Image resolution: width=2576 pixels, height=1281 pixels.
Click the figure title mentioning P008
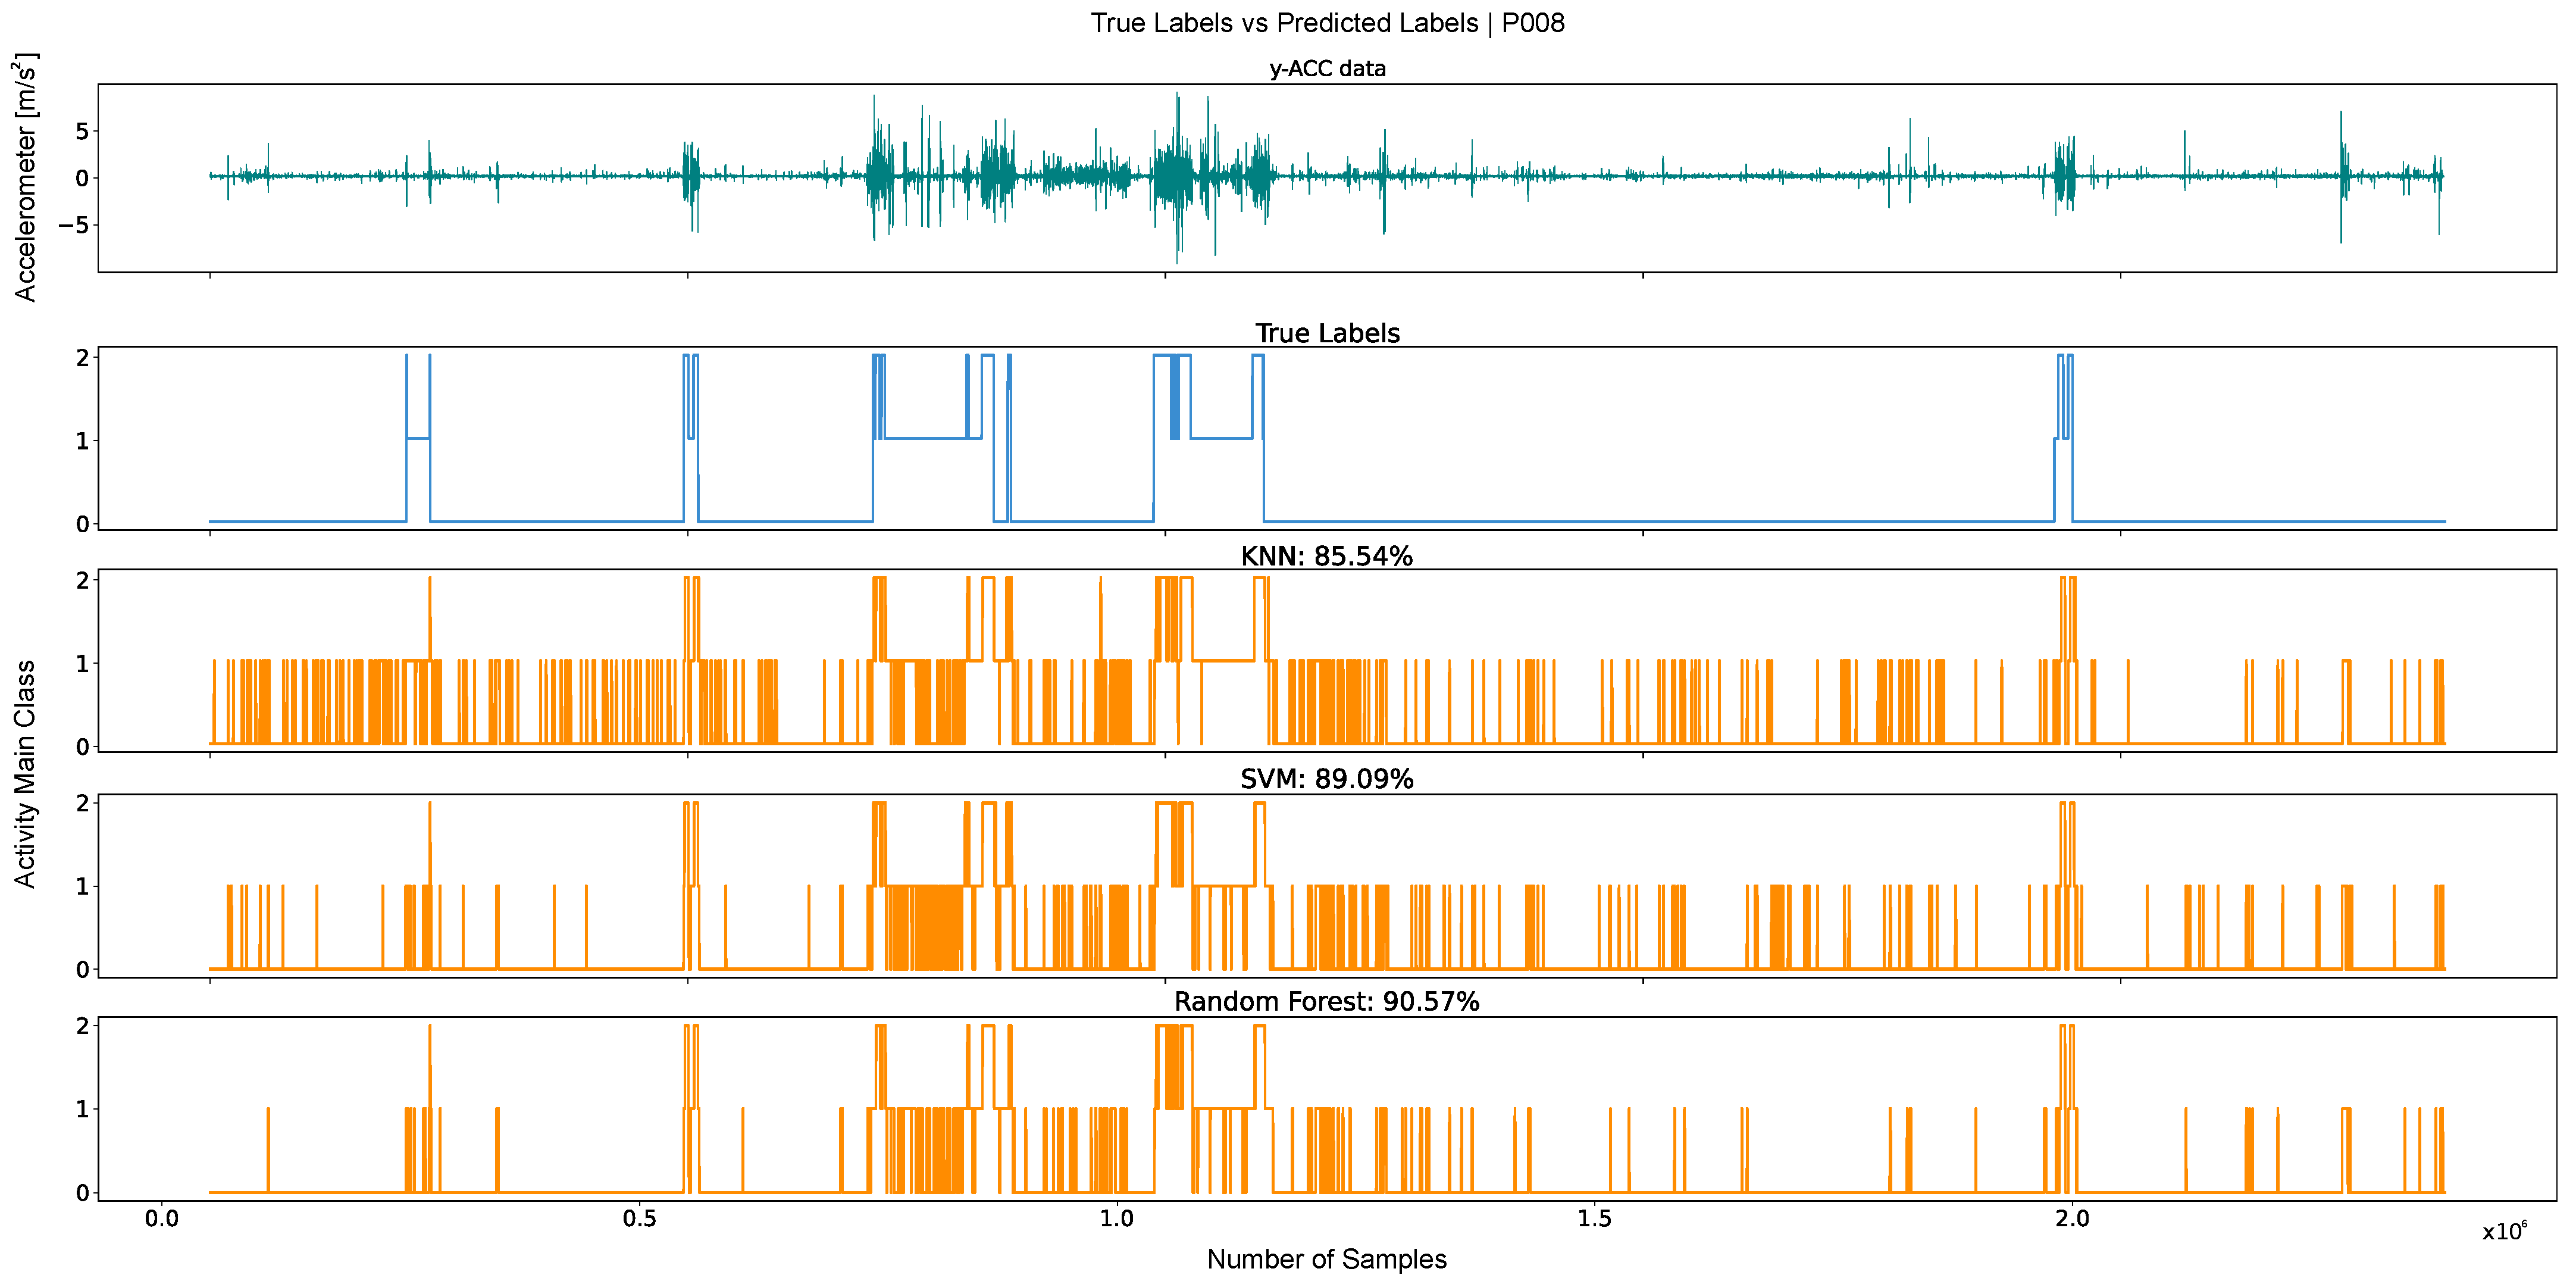tap(1327, 23)
